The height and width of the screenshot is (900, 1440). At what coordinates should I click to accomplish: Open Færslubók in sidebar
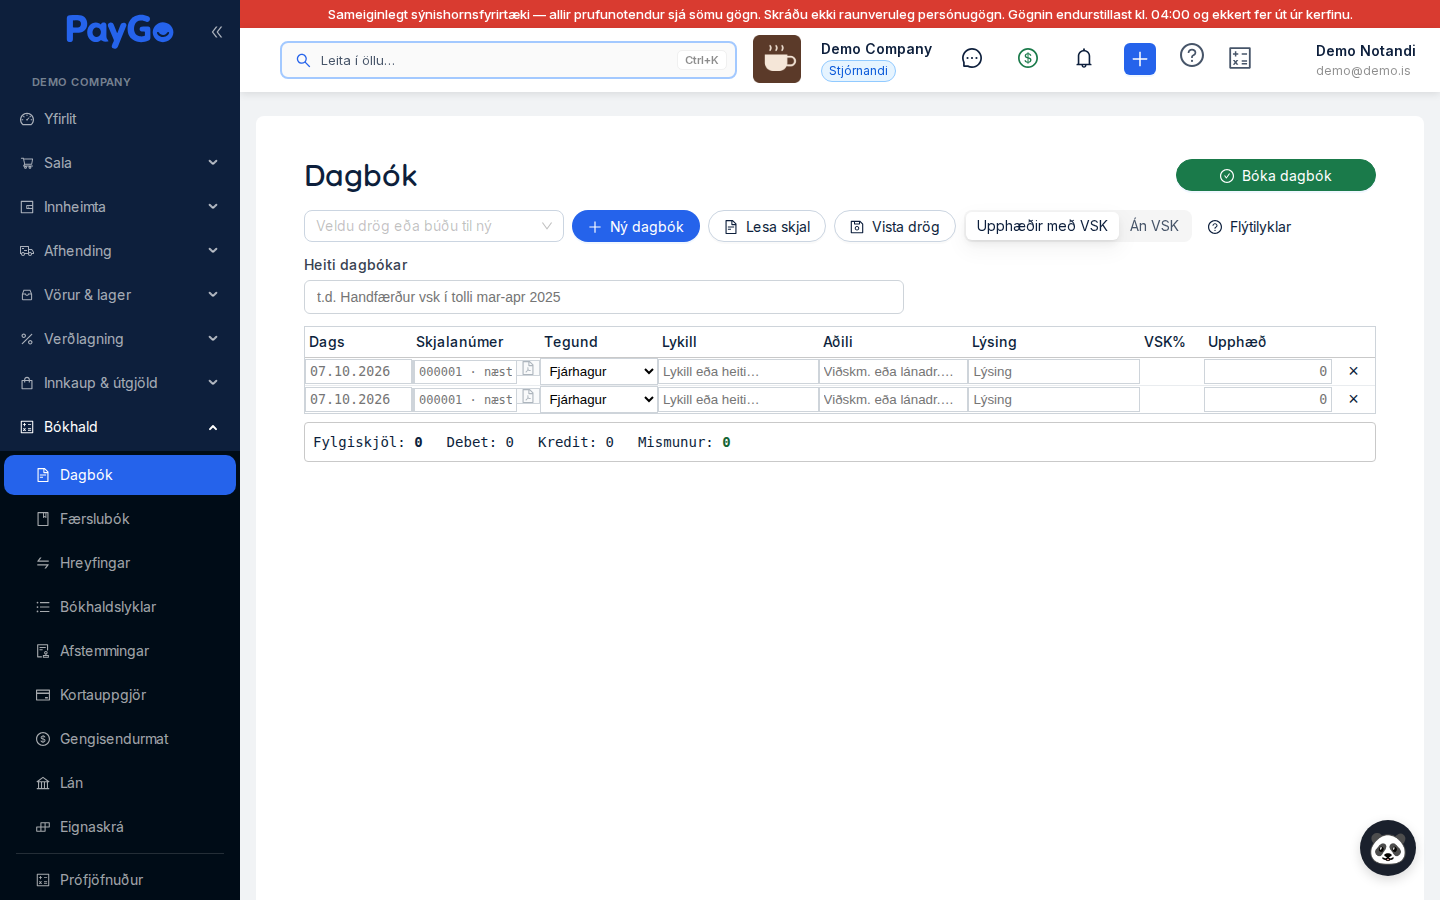tap(120, 519)
